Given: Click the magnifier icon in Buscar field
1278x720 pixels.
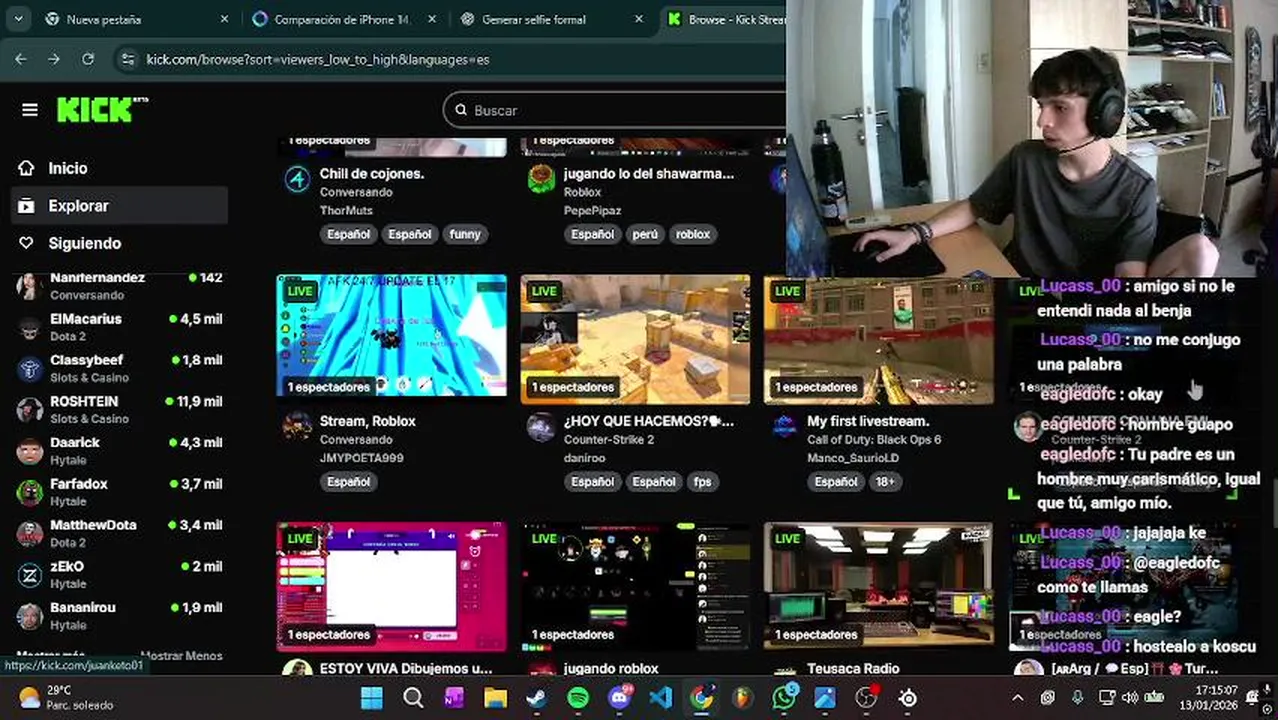Looking at the screenshot, I should pyautogui.click(x=461, y=110).
